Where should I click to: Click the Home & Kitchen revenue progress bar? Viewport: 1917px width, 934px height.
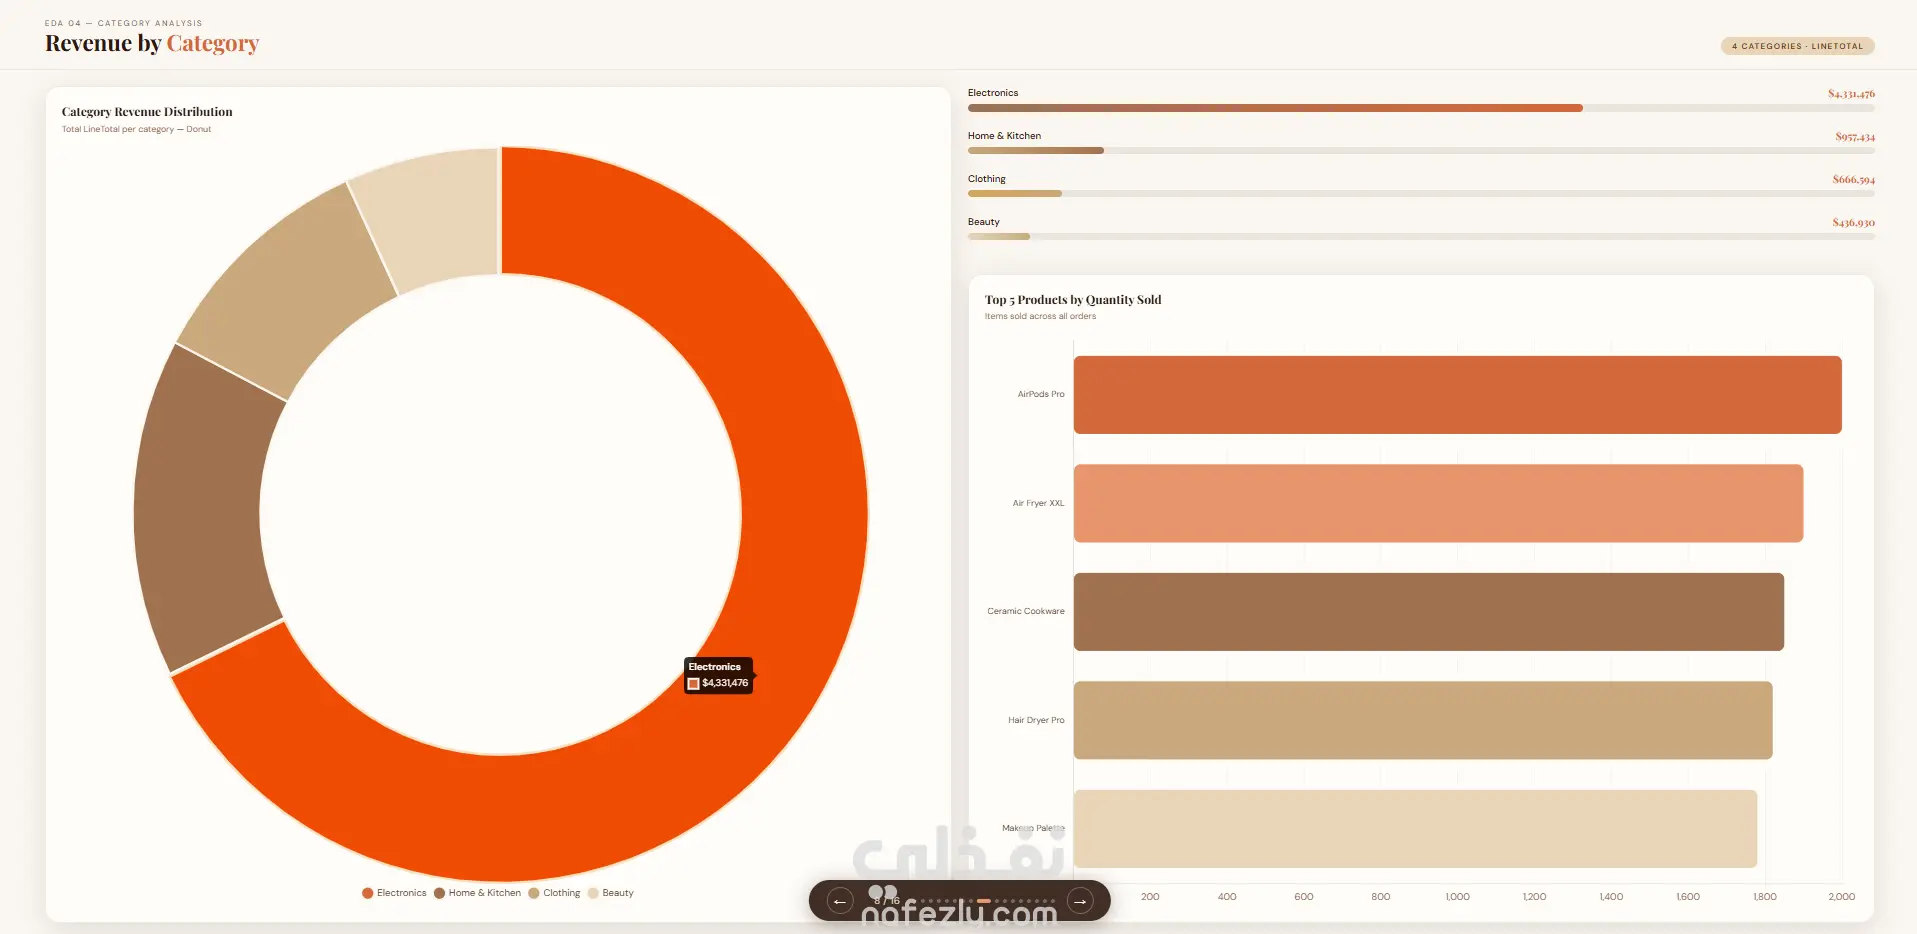tap(1421, 151)
